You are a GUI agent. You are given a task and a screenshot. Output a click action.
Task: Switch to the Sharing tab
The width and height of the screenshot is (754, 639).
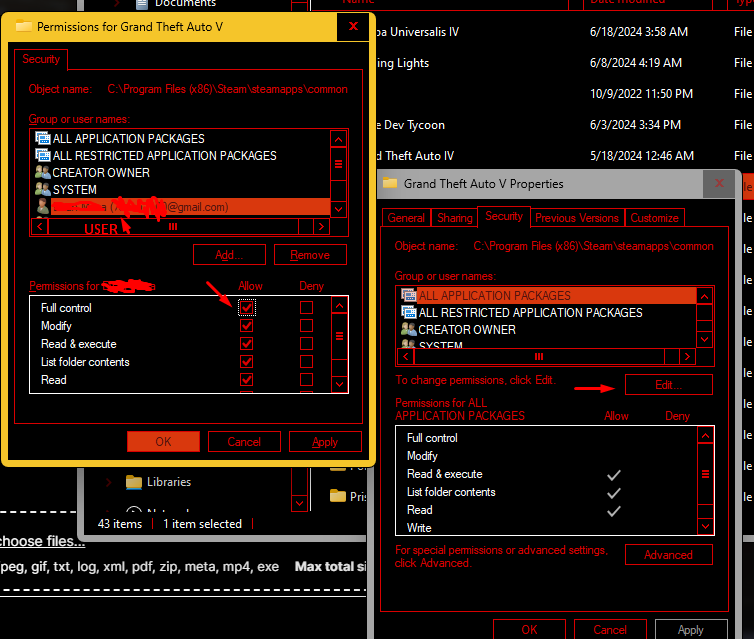pyautogui.click(x=455, y=217)
